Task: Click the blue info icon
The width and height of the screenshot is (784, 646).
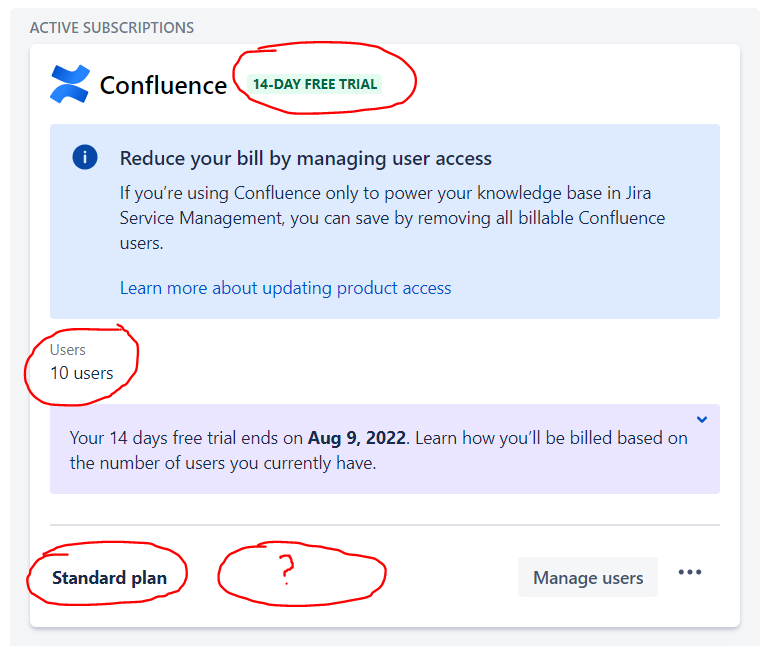Action: 85,158
